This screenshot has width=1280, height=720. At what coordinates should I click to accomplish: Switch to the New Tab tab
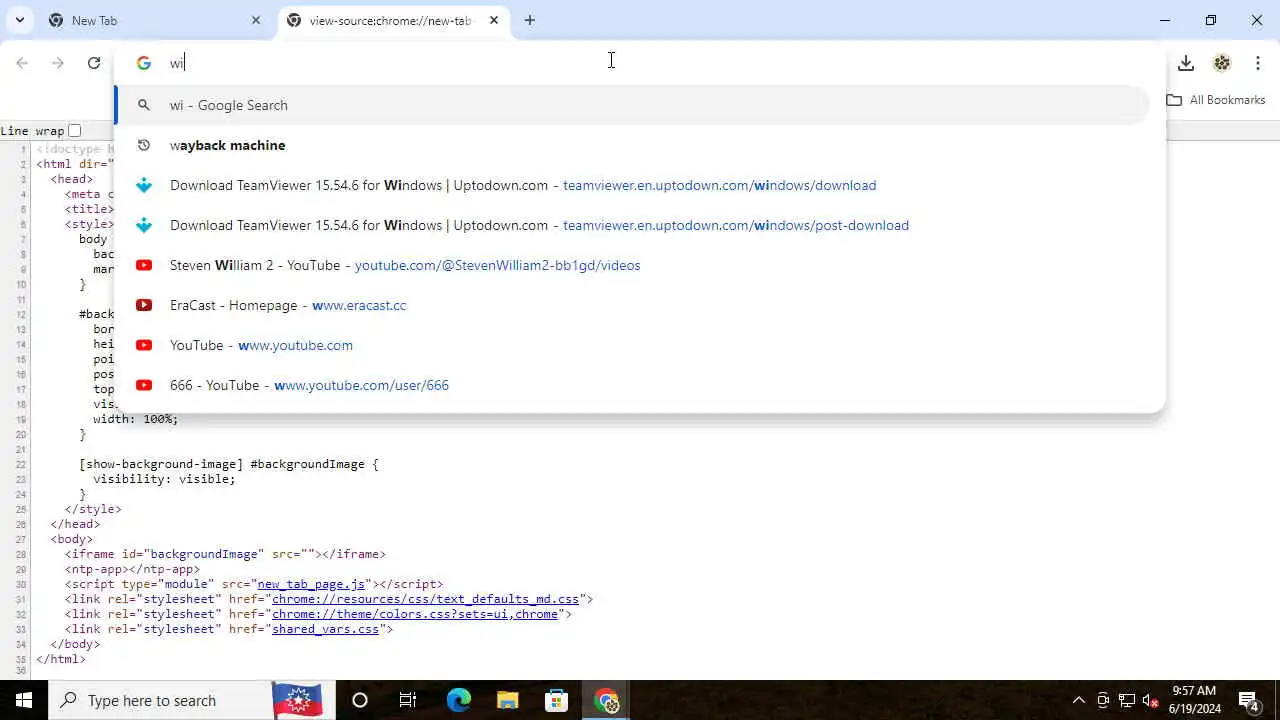tap(155, 20)
